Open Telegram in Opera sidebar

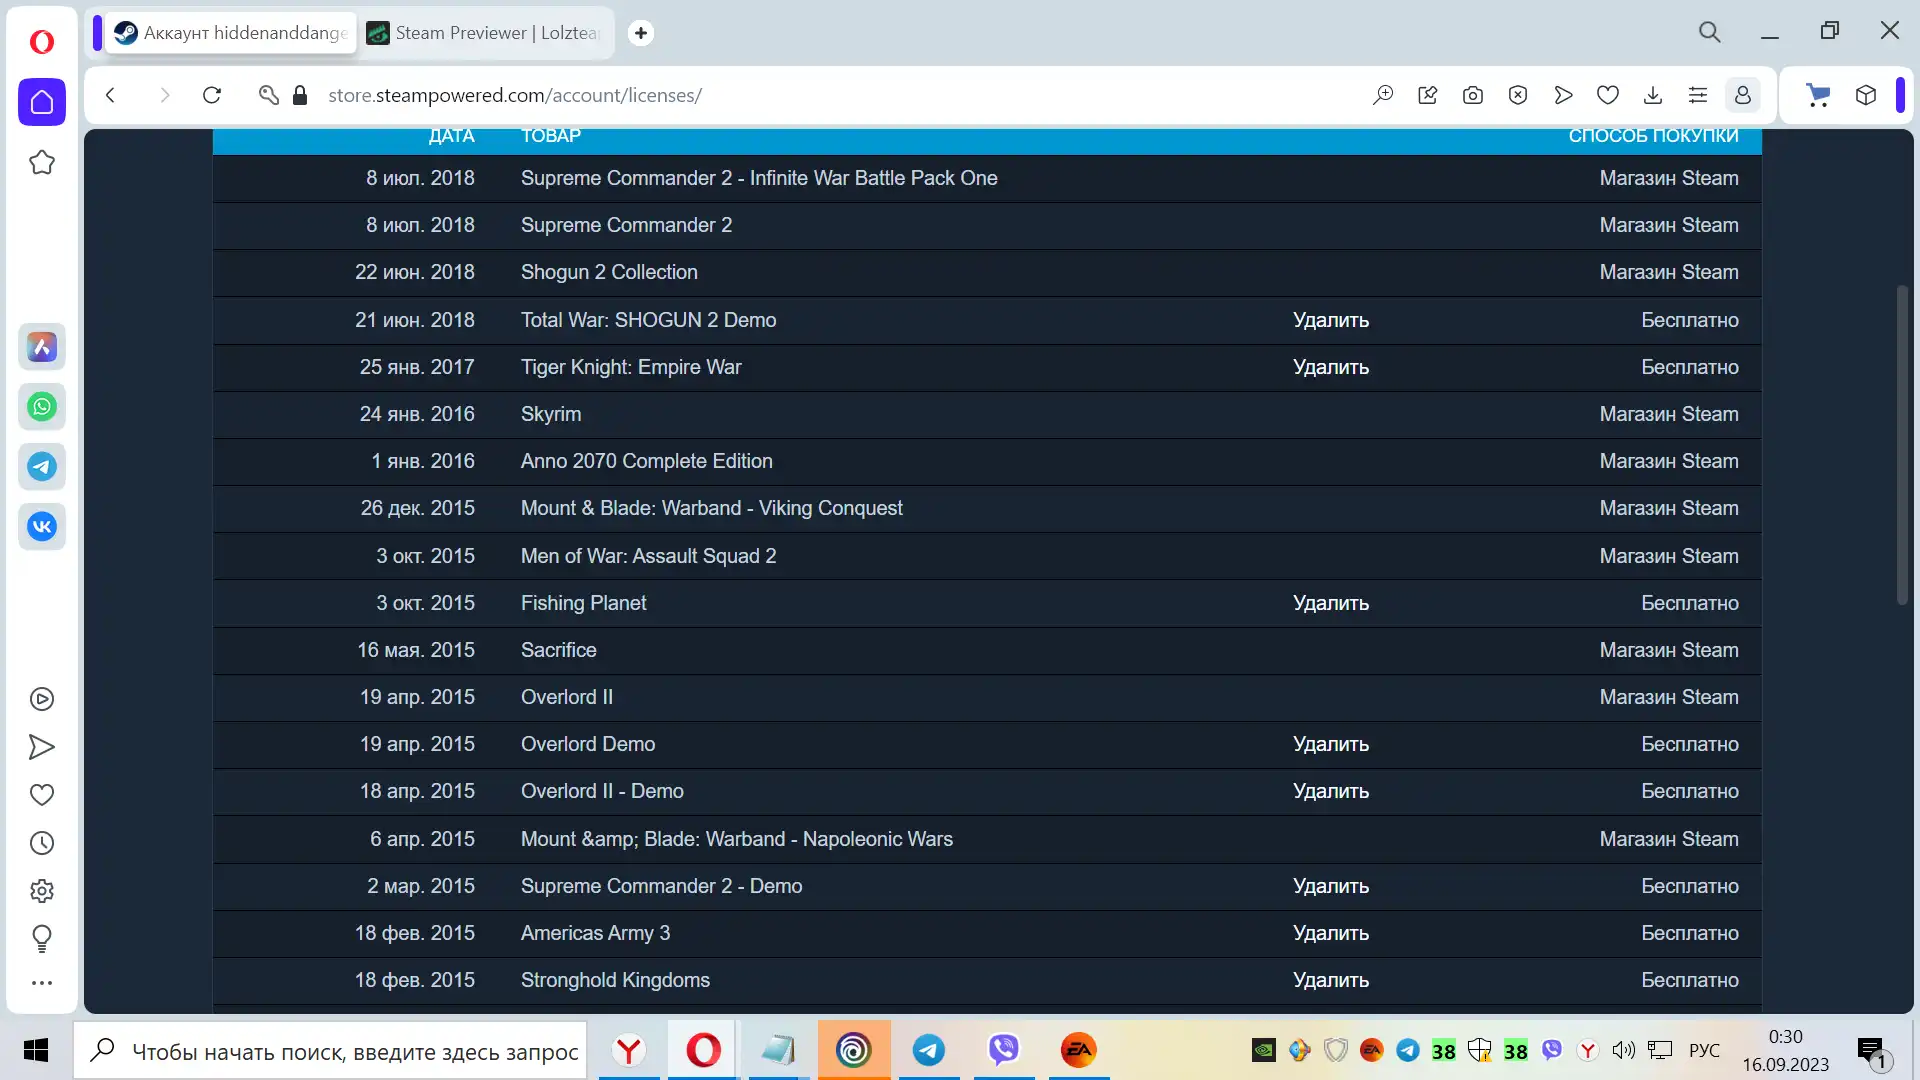[42, 466]
